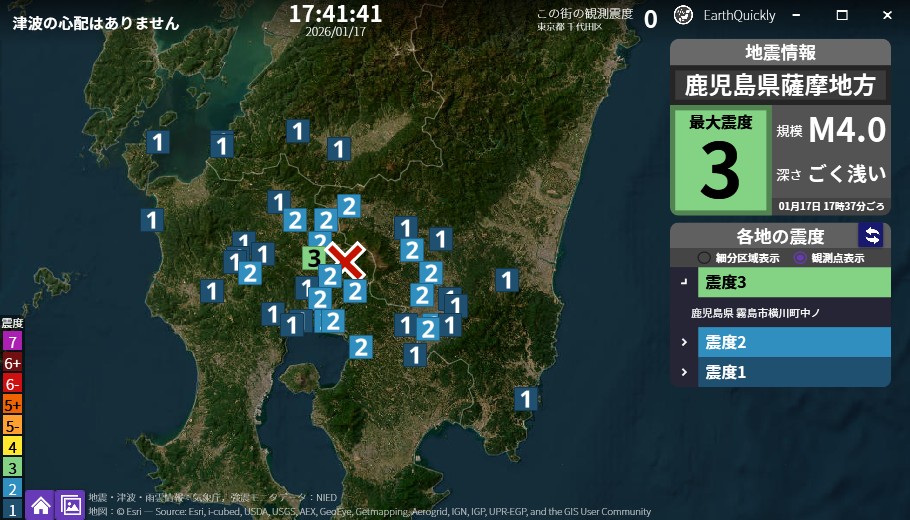Click the EarthQuickly title text
The width and height of the screenshot is (910, 520).
739,16
